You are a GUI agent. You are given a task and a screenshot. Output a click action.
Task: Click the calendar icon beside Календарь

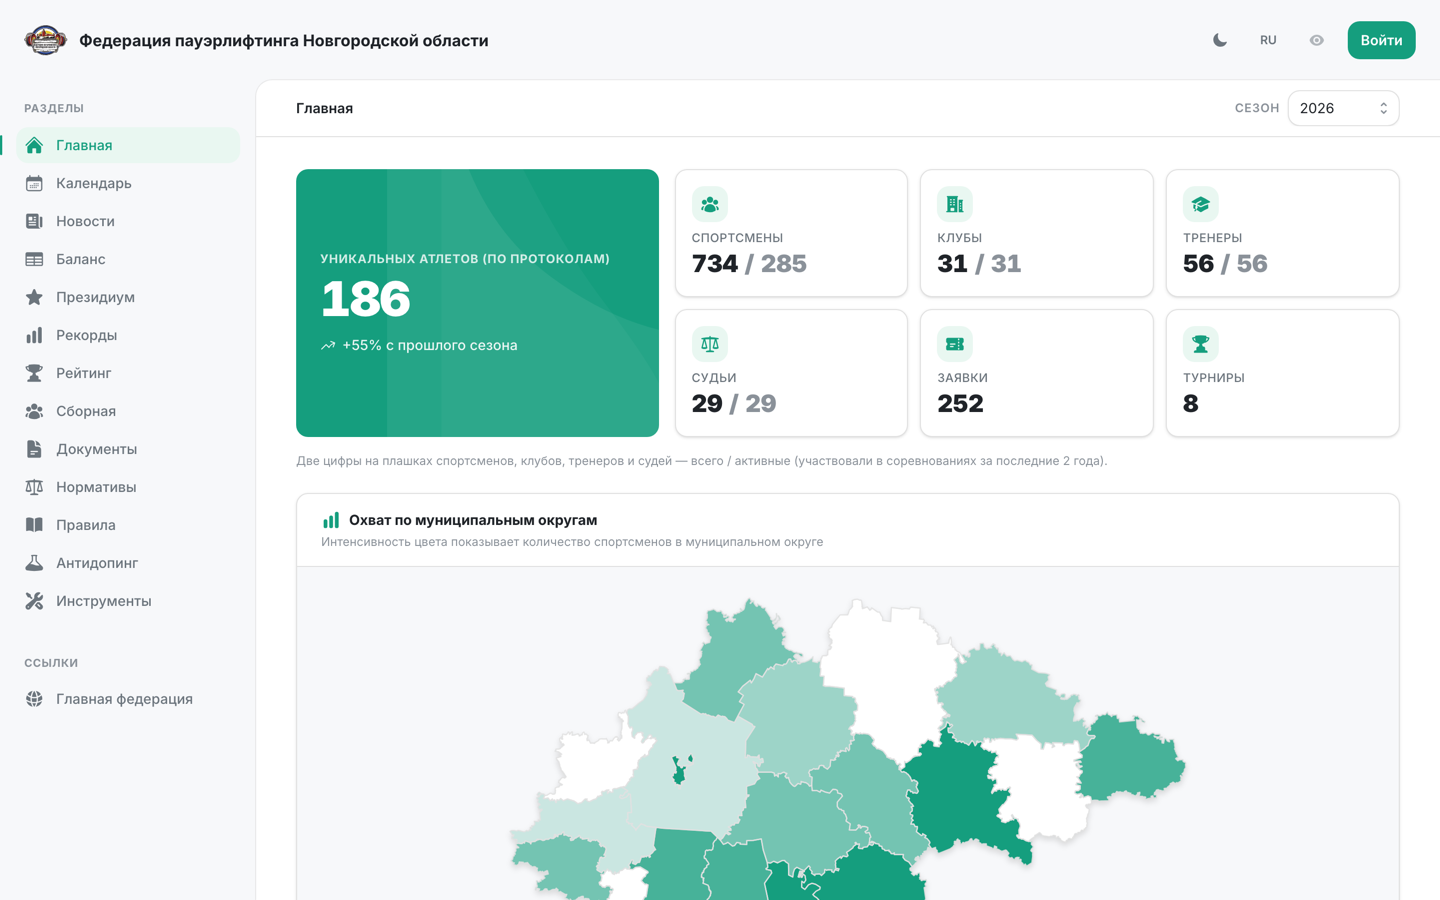pos(34,183)
